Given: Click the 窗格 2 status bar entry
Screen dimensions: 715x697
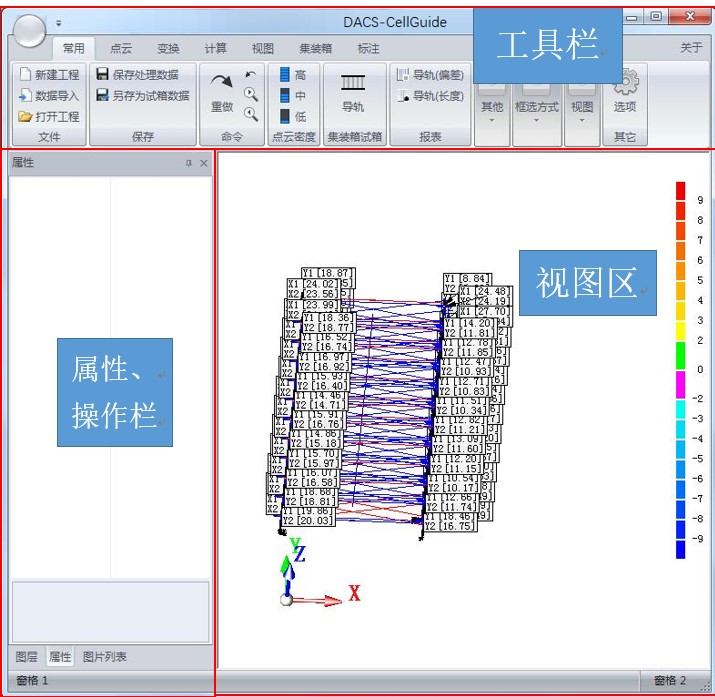Looking at the screenshot, I should pyautogui.click(x=669, y=681).
